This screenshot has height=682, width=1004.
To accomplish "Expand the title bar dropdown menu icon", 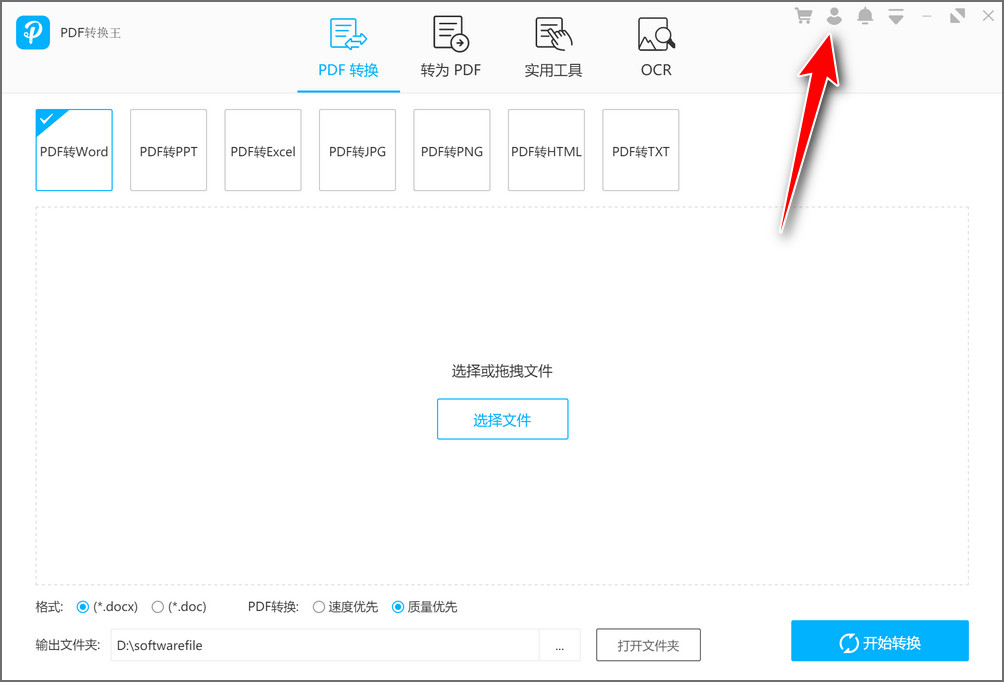I will click(896, 16).
